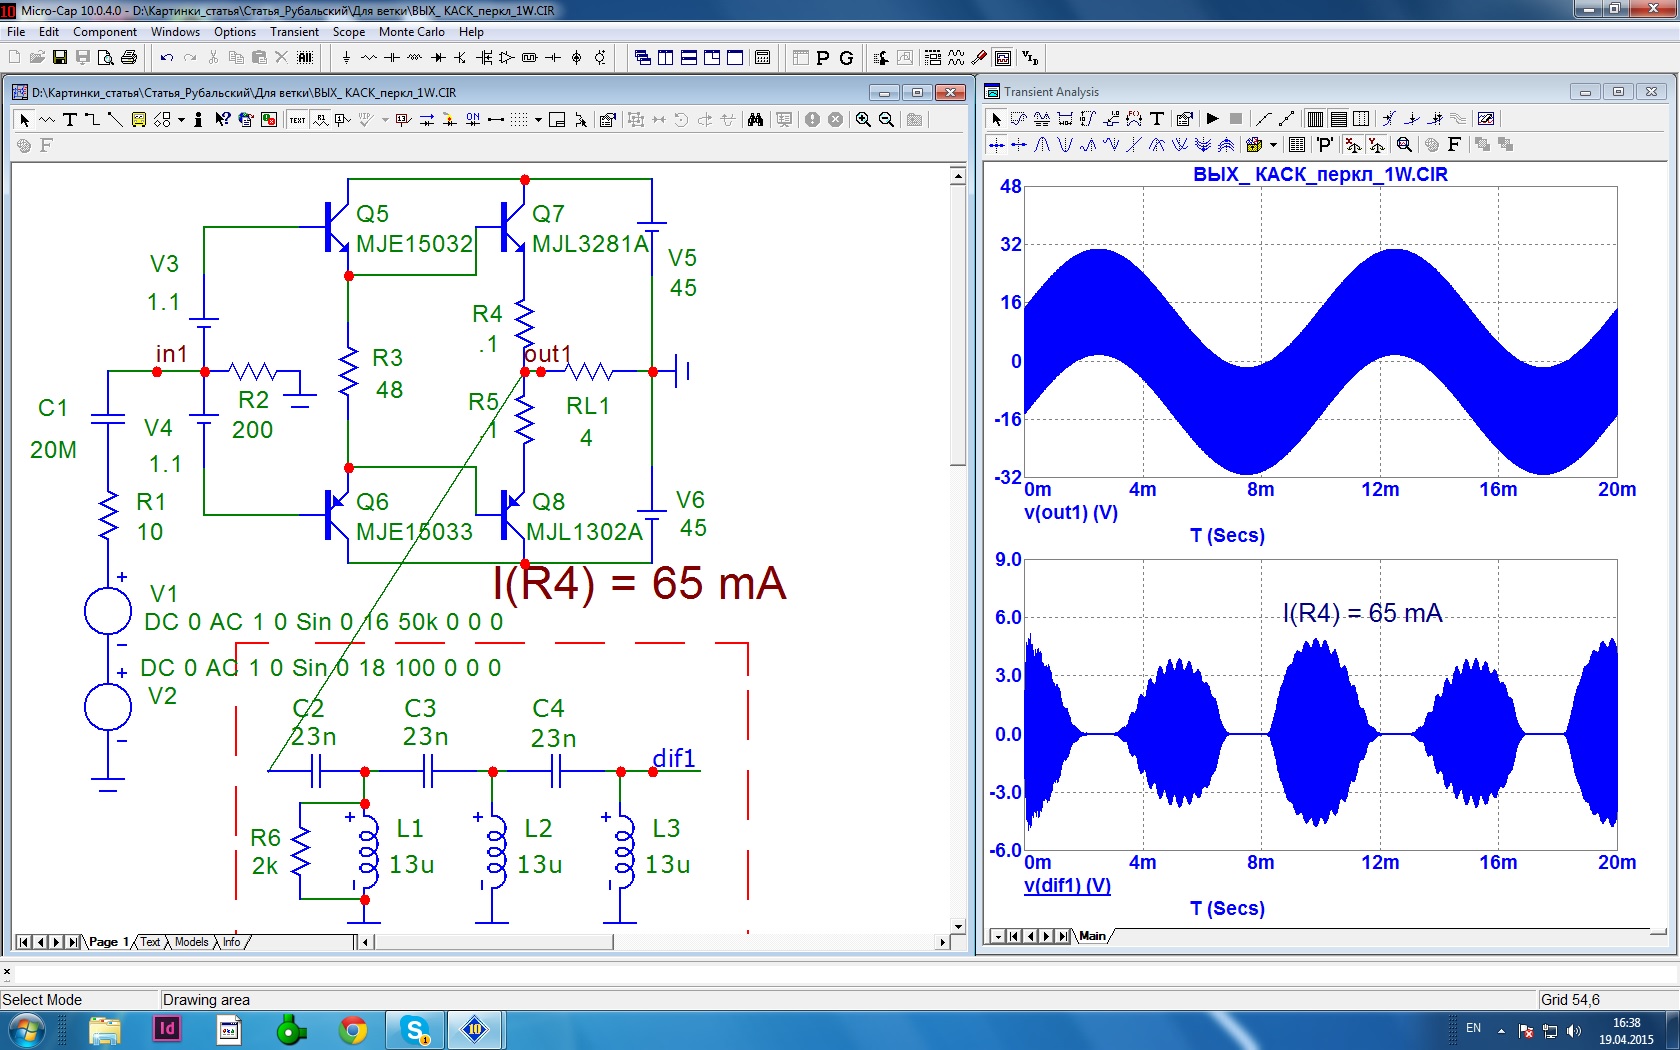The height and width of the screenshot is (1050, 1680).
Task: Click the schematic vertical scrollbar thumb
Action: click(958, 326)
